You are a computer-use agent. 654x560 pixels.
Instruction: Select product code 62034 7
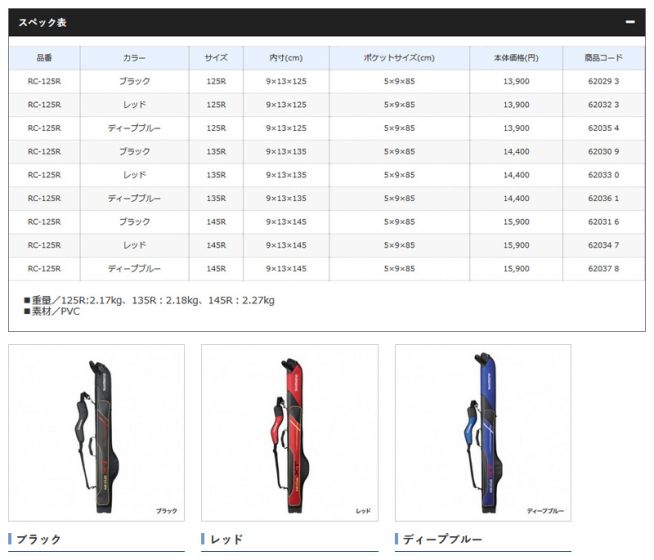tap(604, 245)
